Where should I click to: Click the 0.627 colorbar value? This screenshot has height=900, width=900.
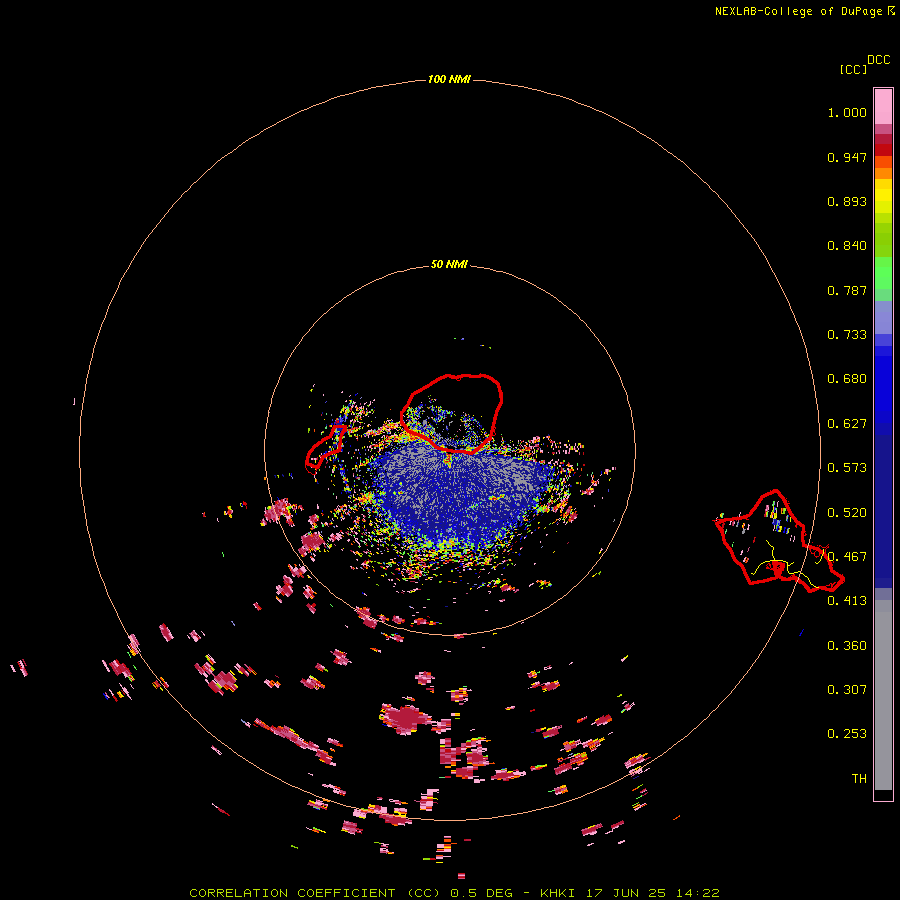tap(847, 424)
